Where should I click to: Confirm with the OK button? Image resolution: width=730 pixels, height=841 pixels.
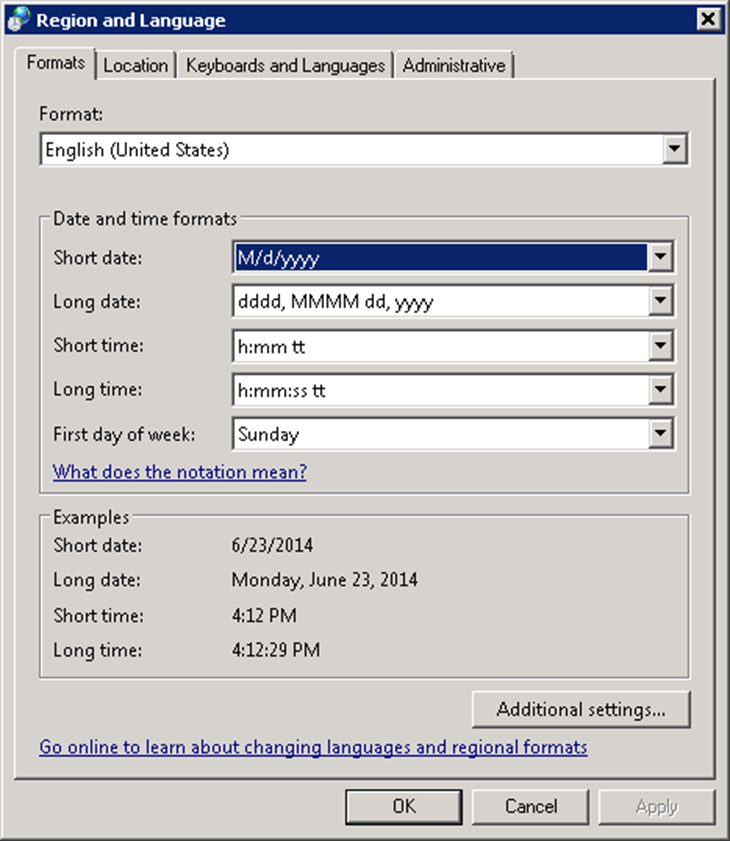(403, 807)
